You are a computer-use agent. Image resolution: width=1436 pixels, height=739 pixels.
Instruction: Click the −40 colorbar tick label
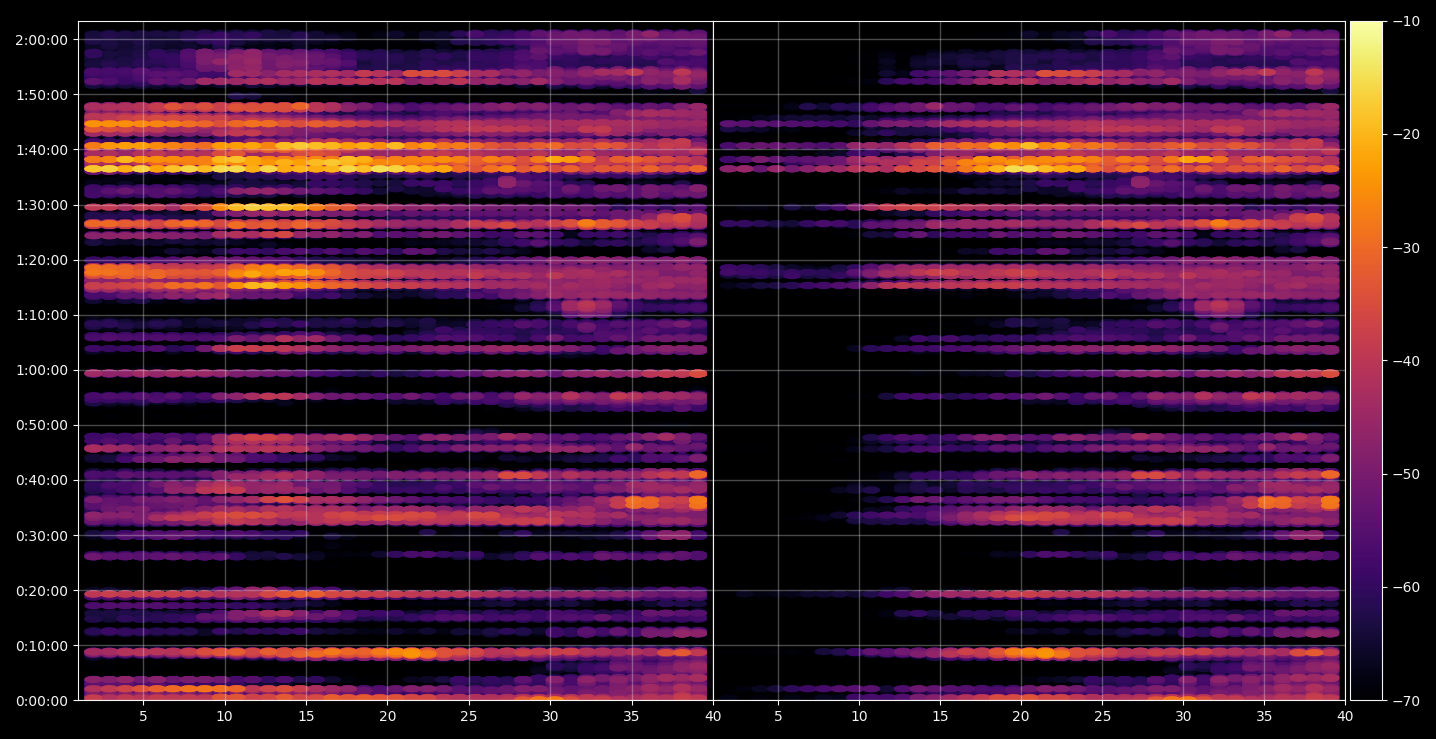(x=1406, y=360)
